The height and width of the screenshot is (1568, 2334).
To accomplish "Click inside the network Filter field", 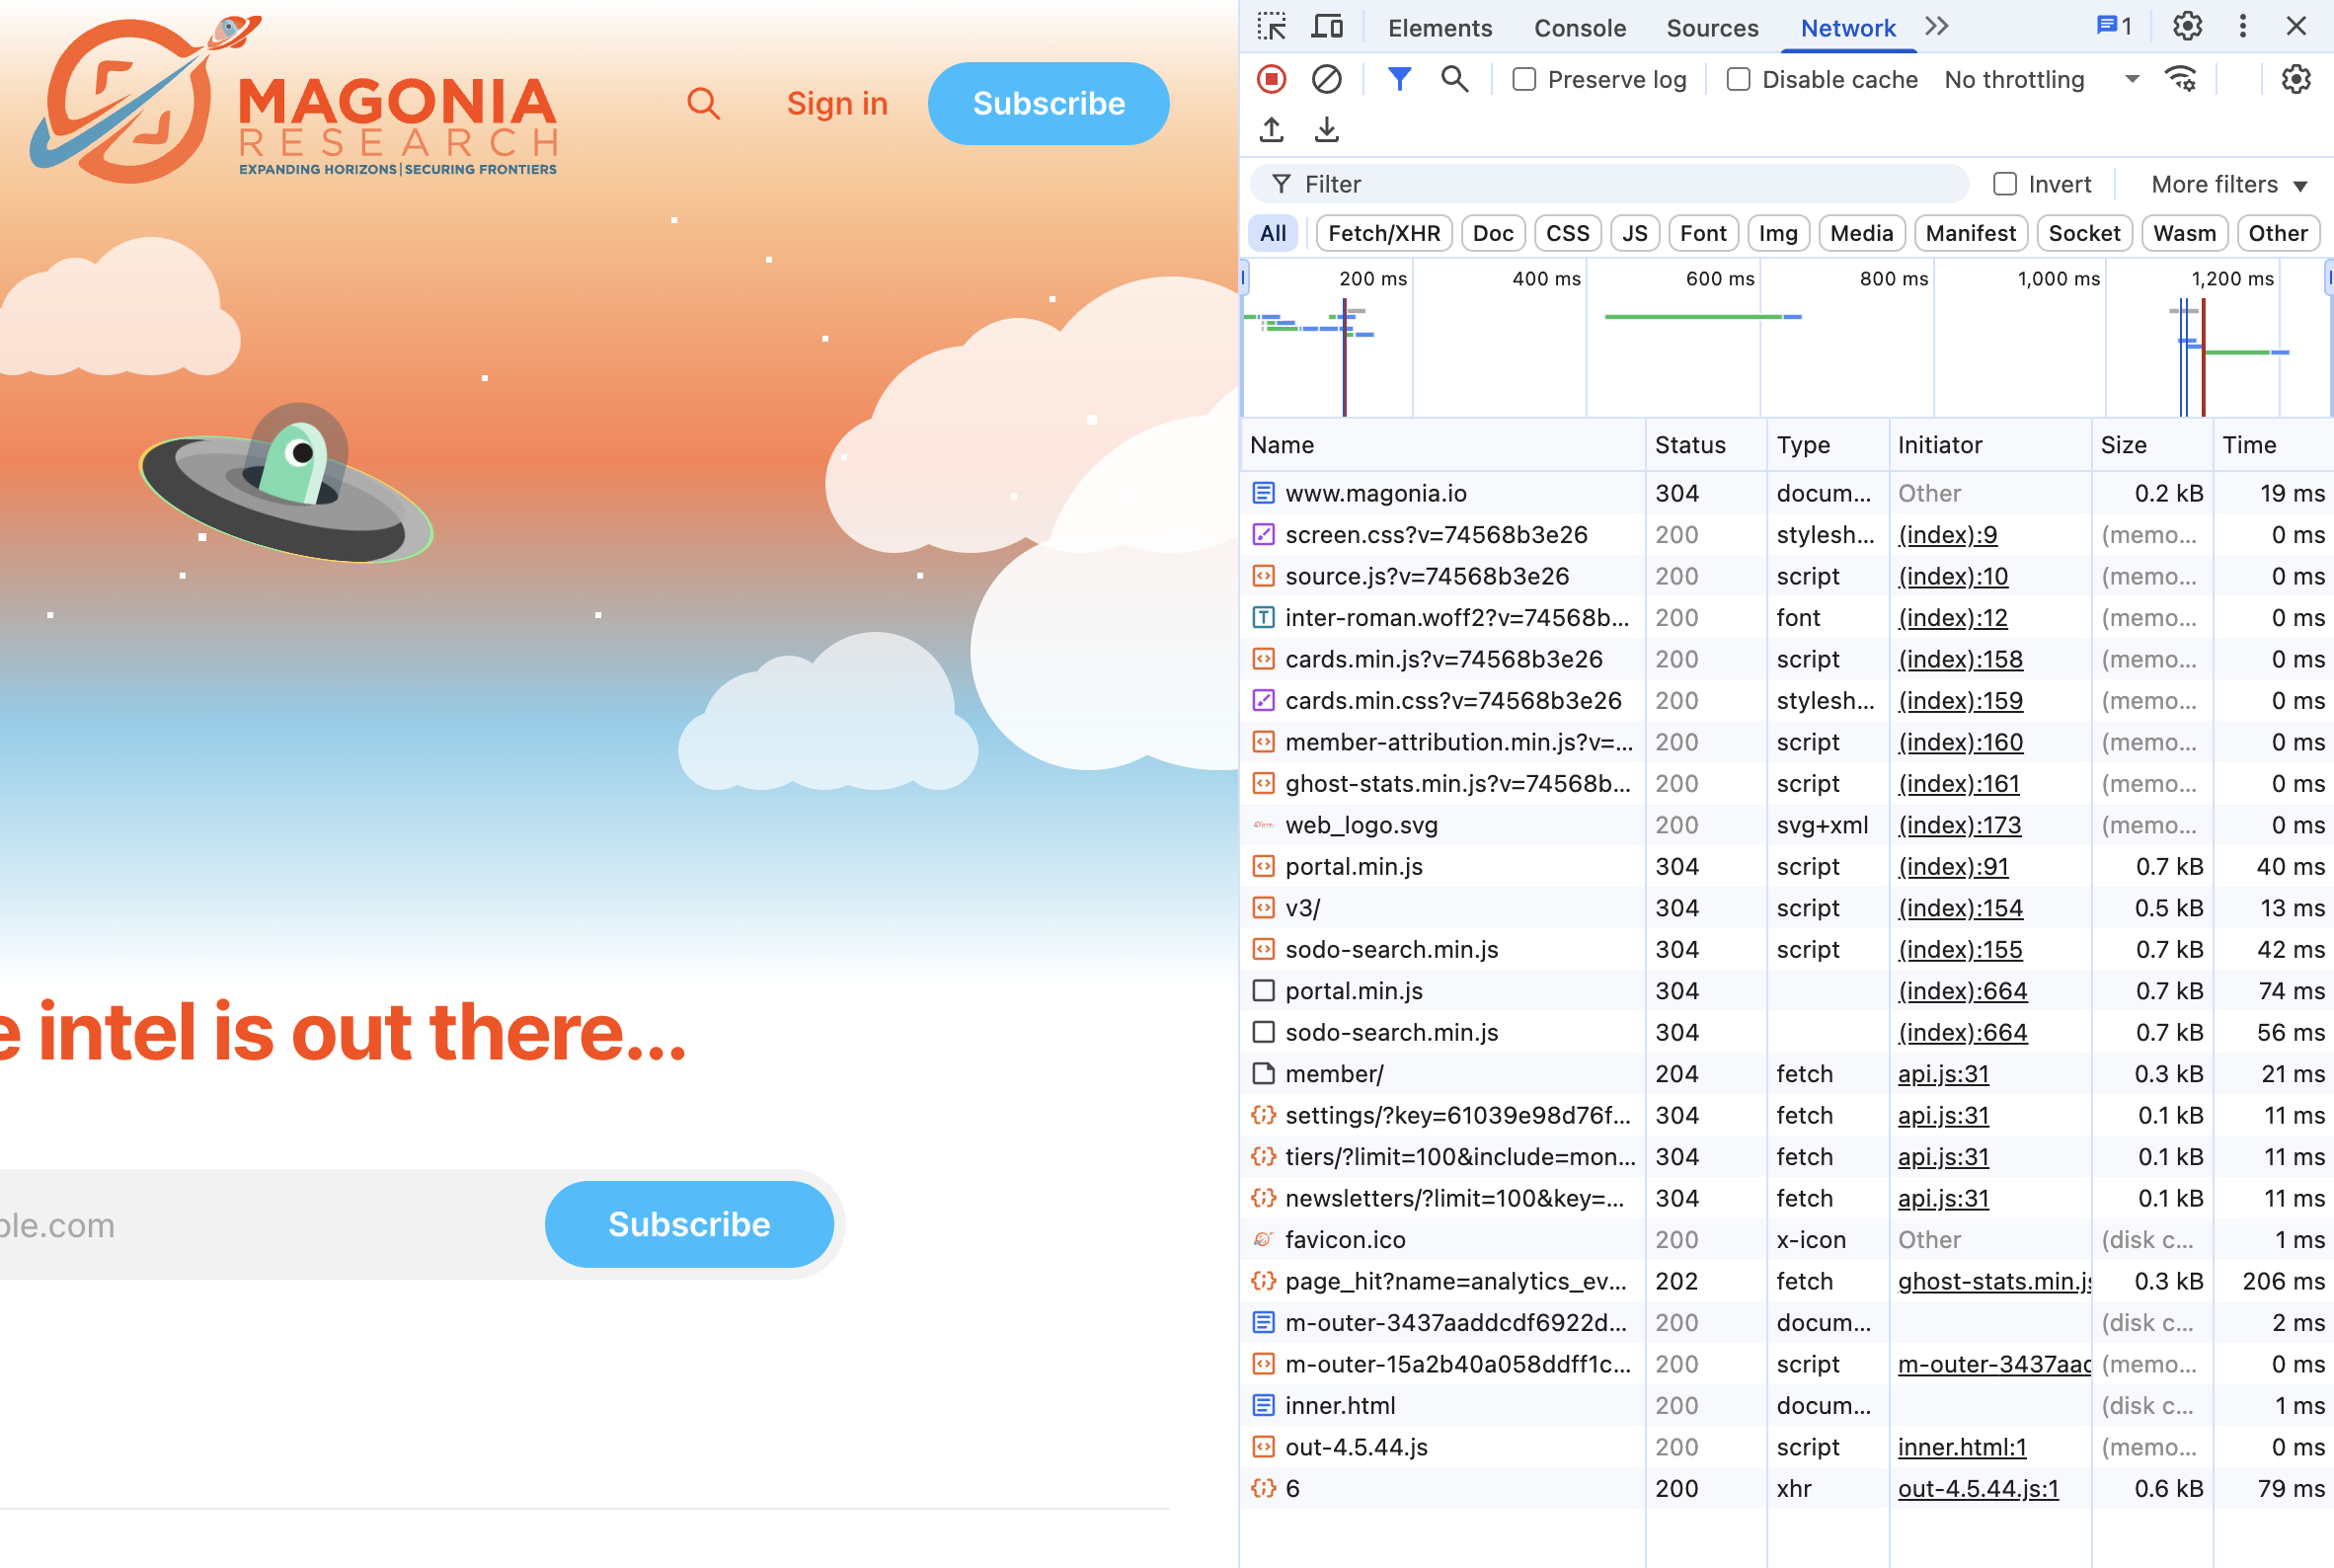I will (1600, 184).
